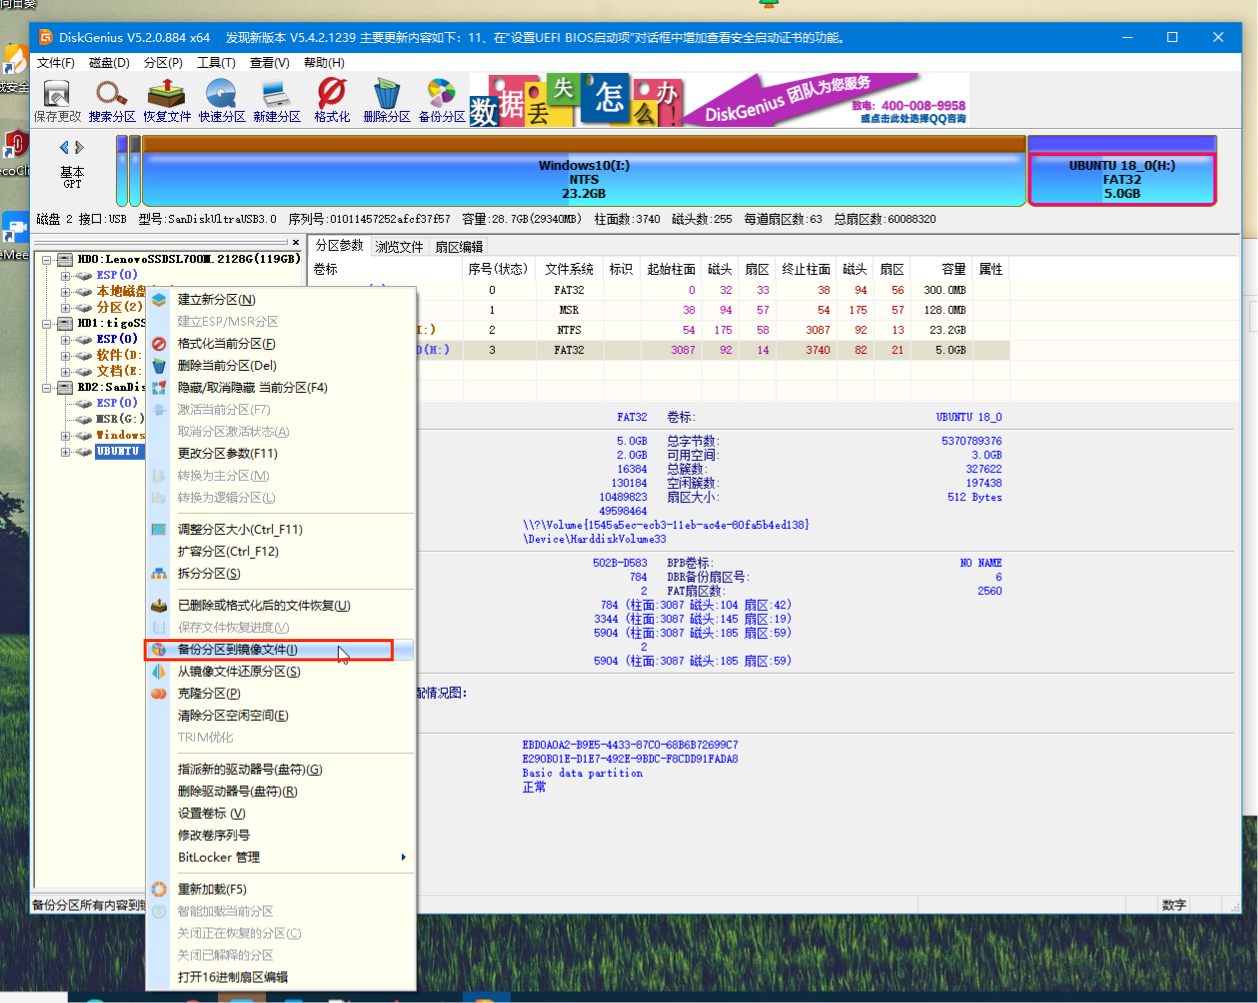Click the stacked-layers icon beside 建立新分区(N)
1258x1003 pixels.
click(x=158, y=299)
